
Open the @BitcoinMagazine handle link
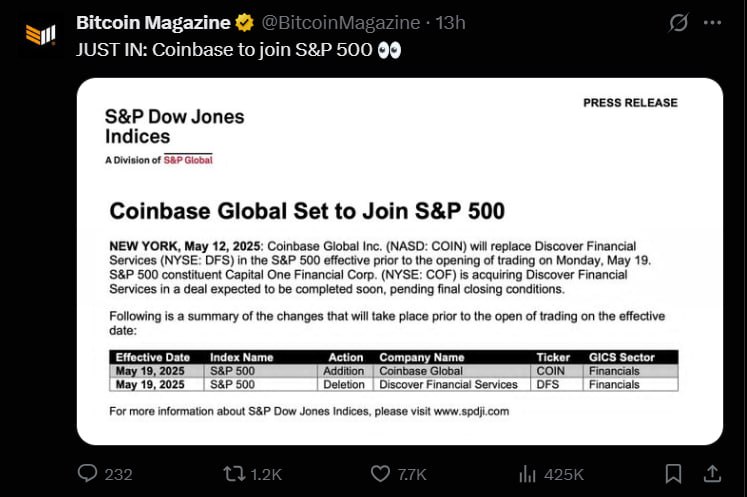click(341, 23)
